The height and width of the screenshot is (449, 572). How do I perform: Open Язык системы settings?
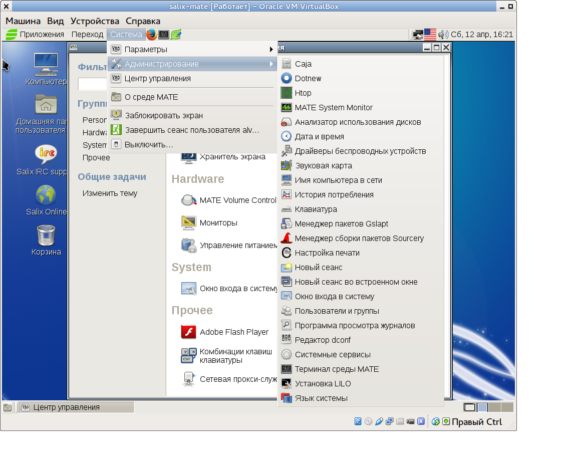(360, 398)
